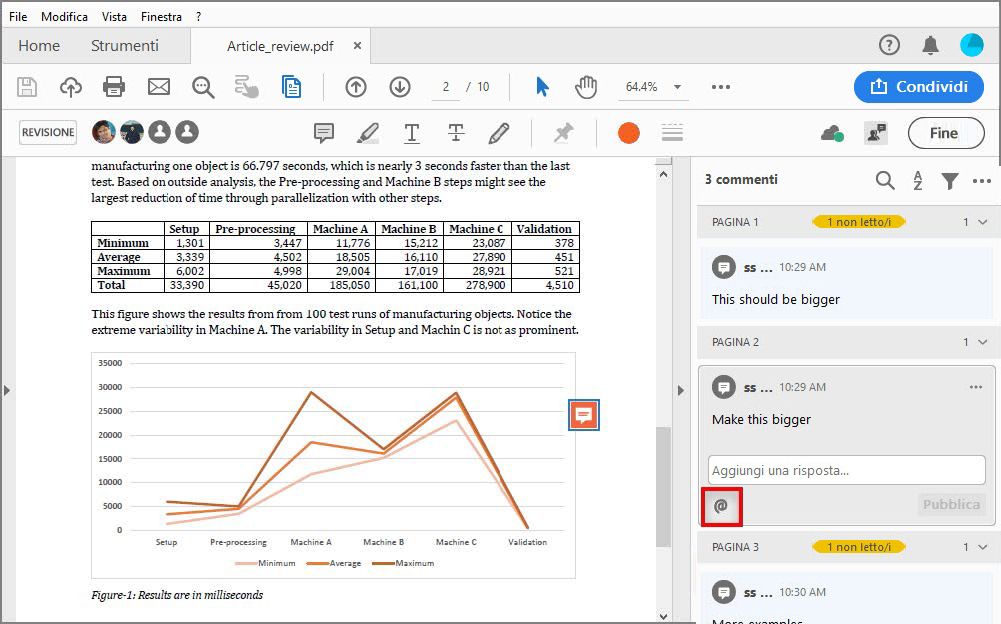The width and height of the screenshot is (1001, 624).
Task: Open the Modifica menu
Action: (x=64, y=17)
